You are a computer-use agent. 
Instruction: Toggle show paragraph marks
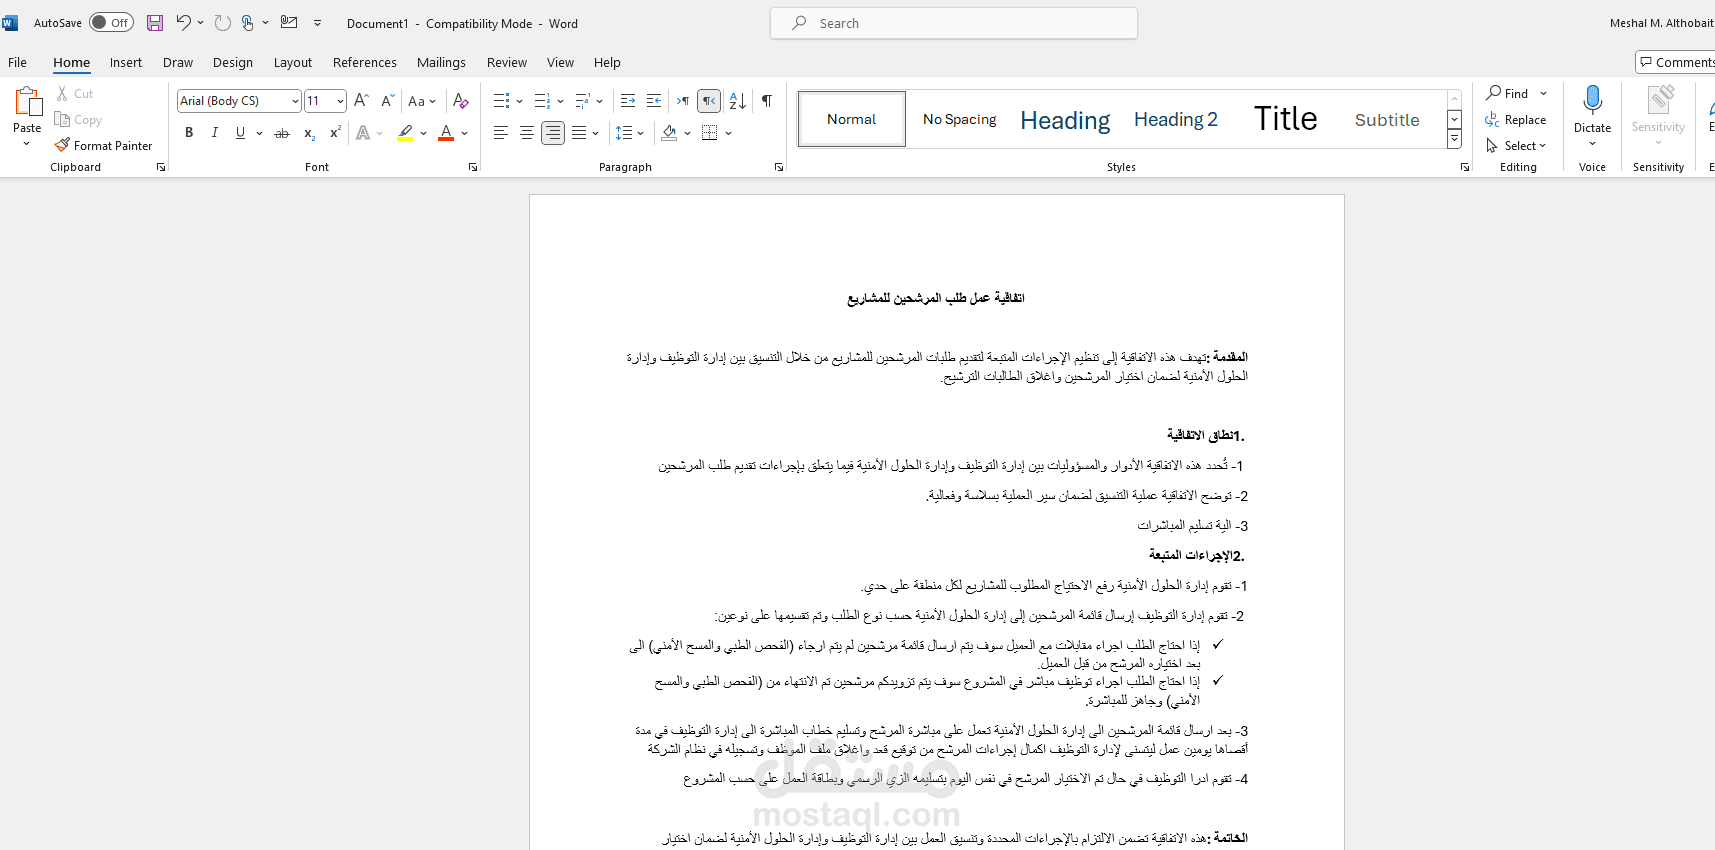tap(767, 101)
